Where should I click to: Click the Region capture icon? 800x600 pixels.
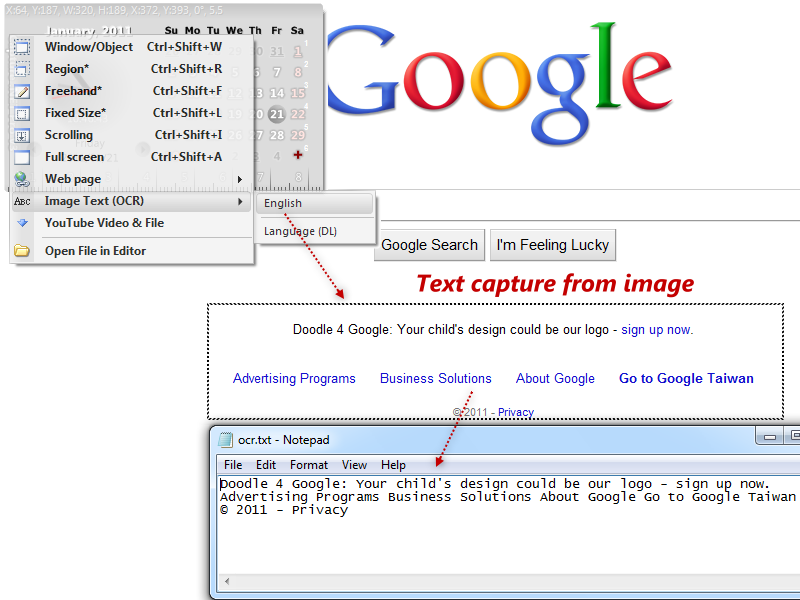click(22, 69)
